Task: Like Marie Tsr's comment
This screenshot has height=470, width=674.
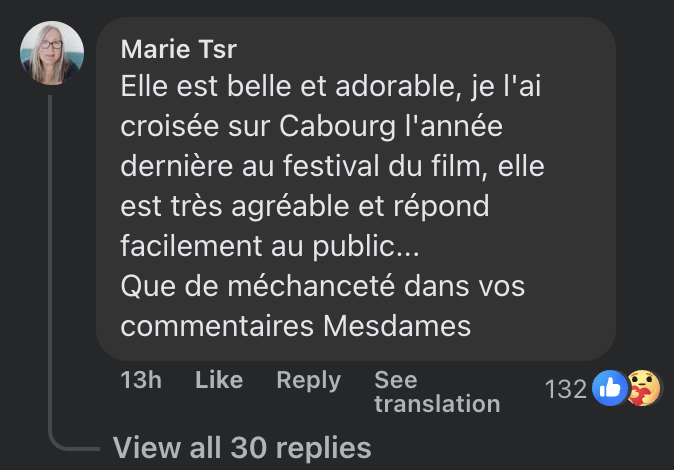Action: (219, 380)
